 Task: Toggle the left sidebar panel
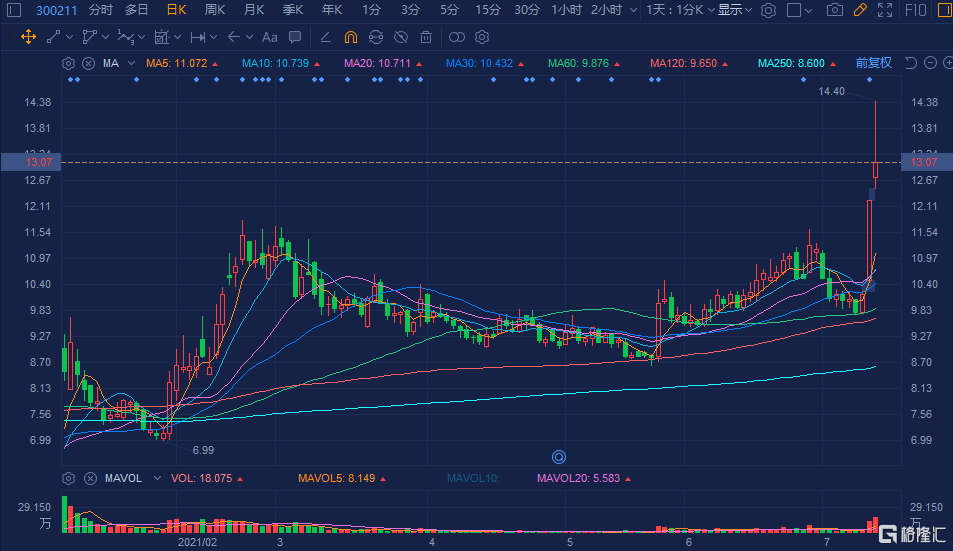coord(12,10)
